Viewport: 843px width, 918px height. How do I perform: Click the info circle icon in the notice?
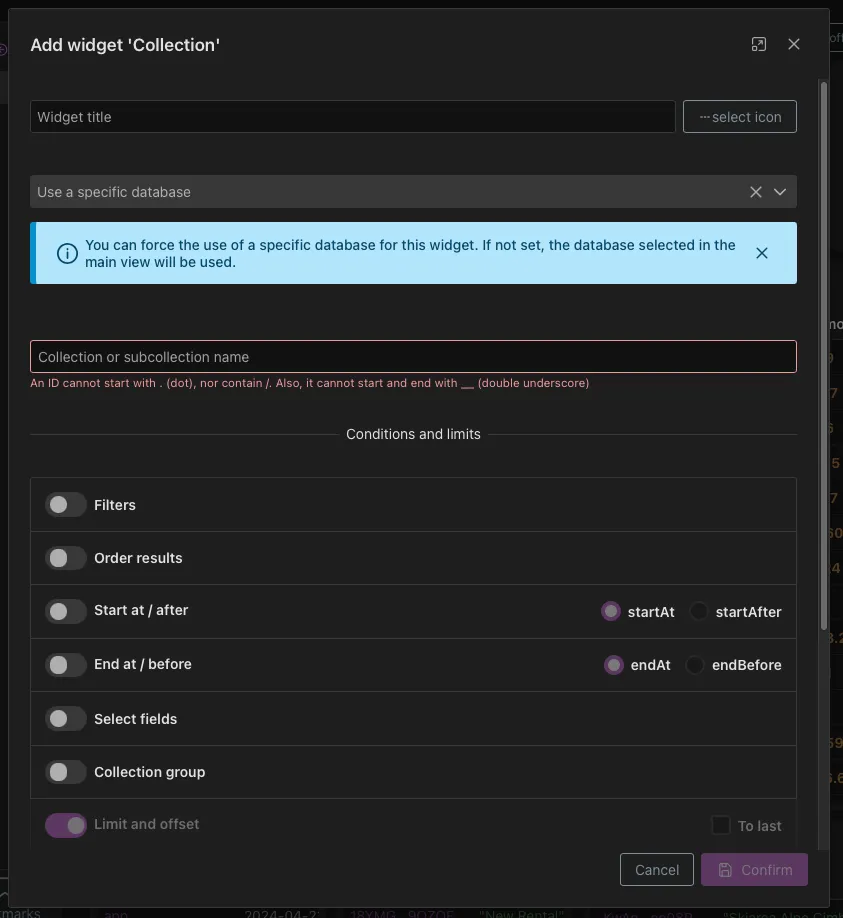tap(67, 252)
